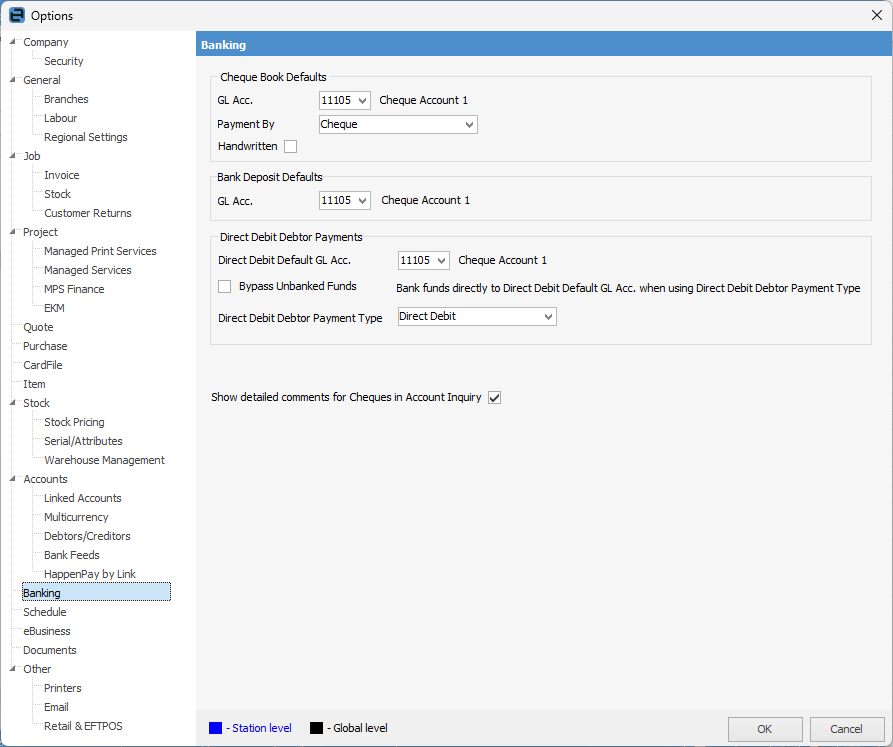Select the Regional Settings item

point(85,137)
